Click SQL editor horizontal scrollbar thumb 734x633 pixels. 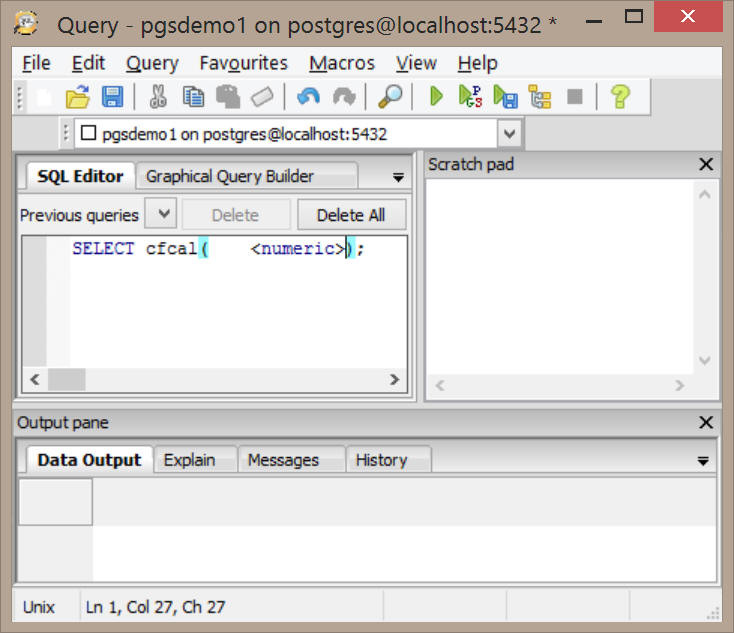pyautogui.click(x=66, y=379)
